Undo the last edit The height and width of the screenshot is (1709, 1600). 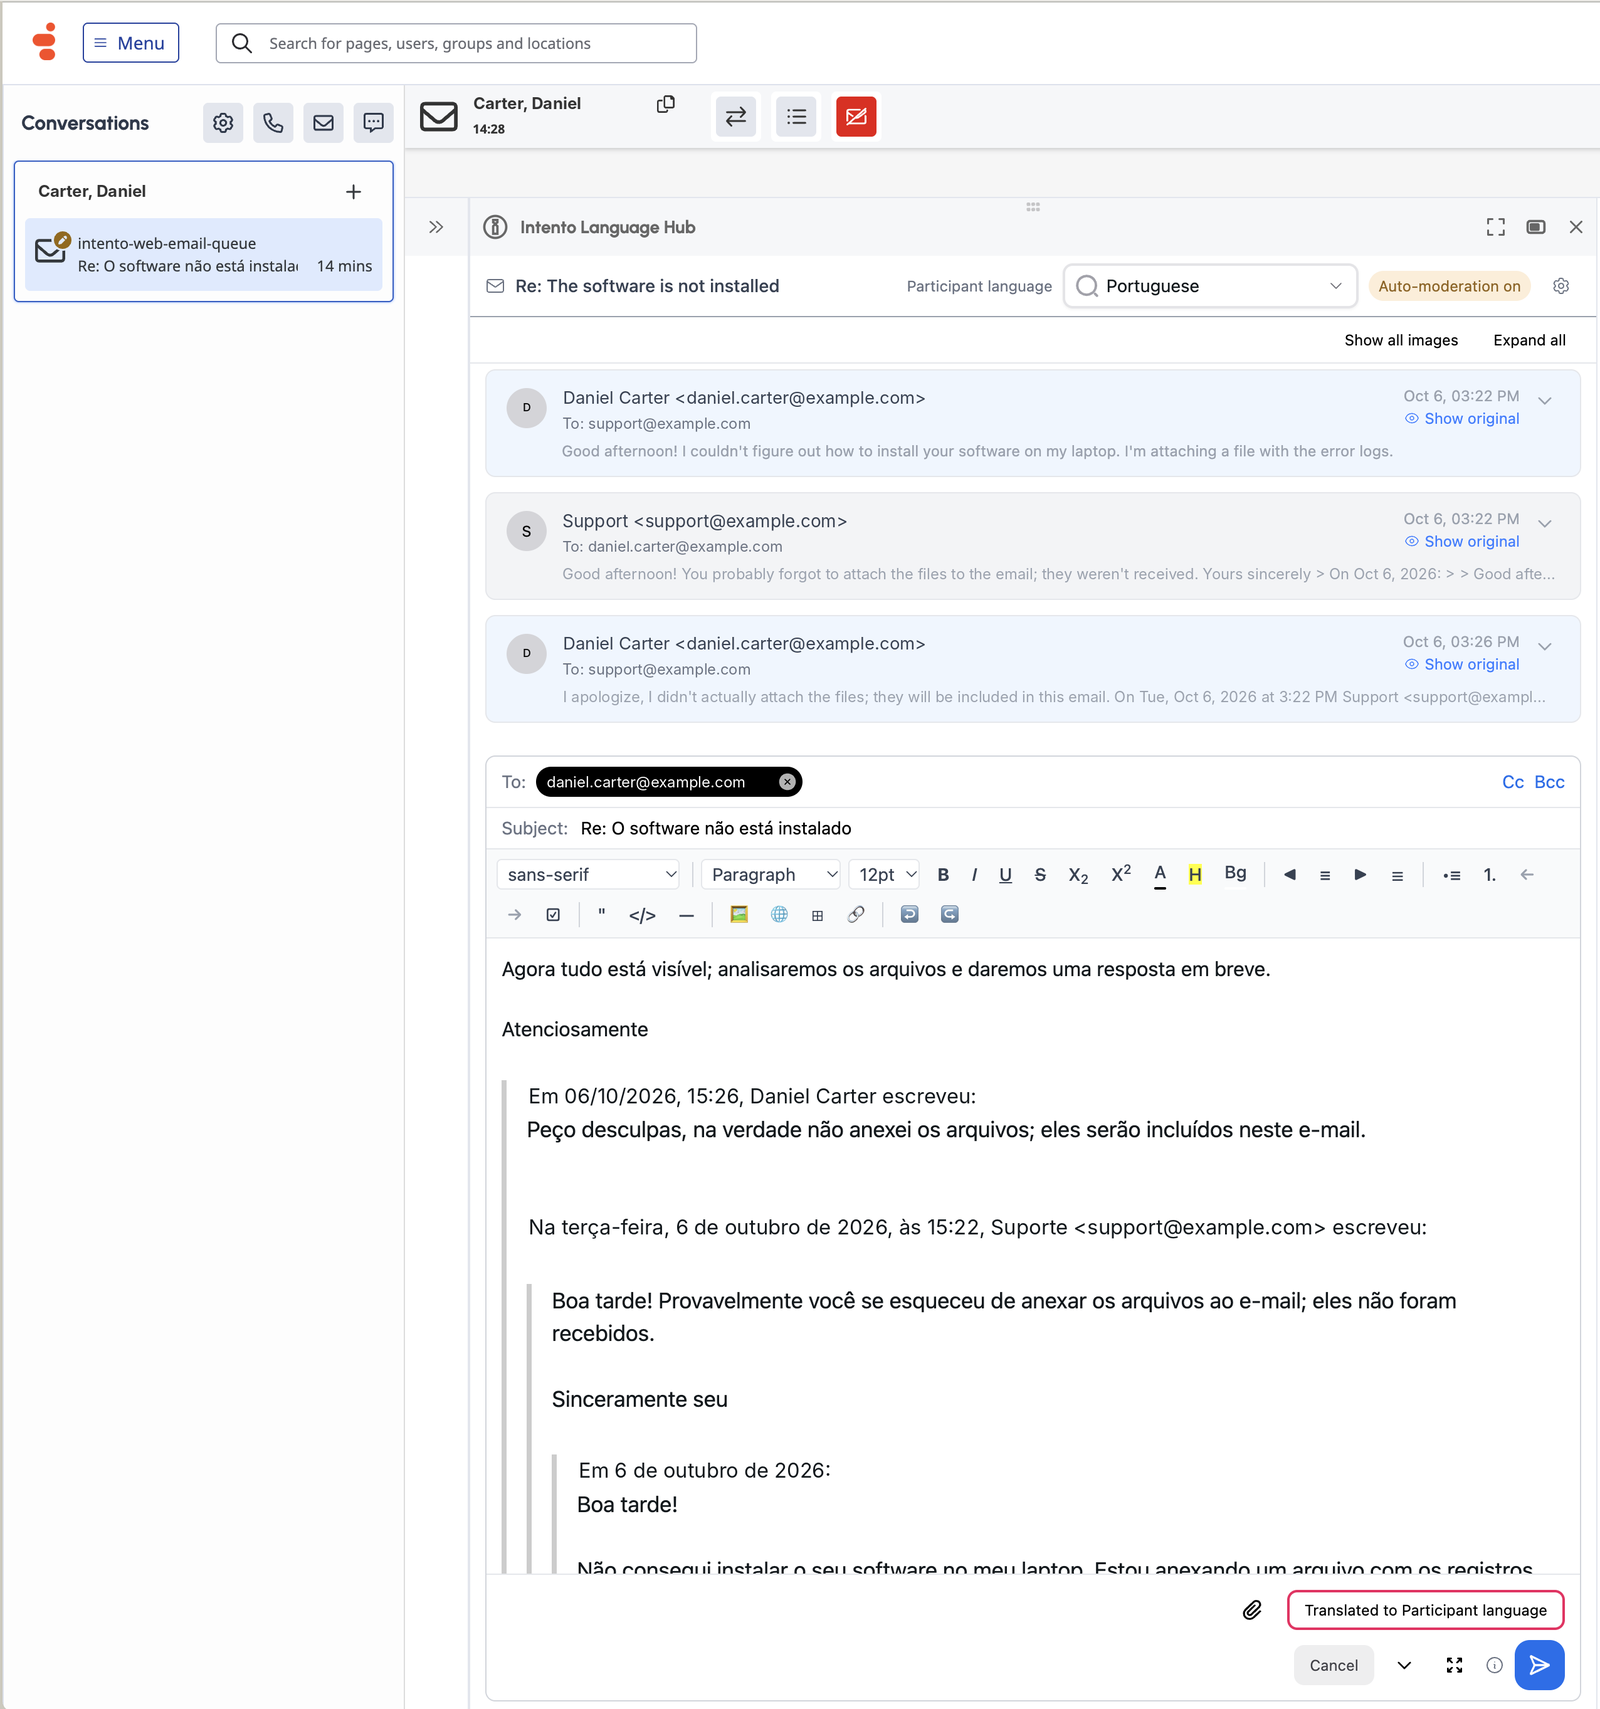pos(909,914)
